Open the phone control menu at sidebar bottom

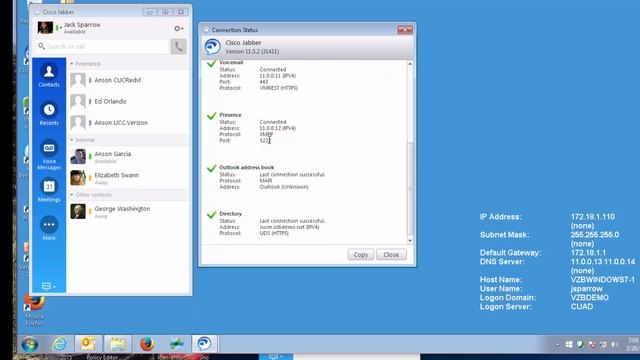(49, 286)
